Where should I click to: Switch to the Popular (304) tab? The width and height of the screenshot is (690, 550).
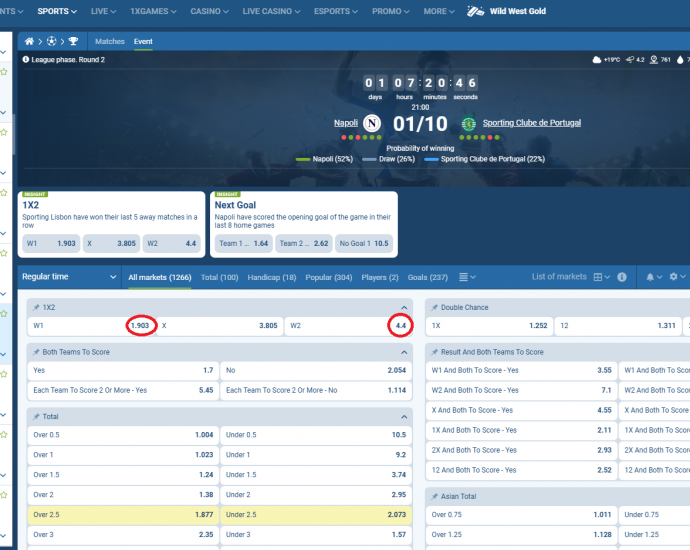click(329, 277)
